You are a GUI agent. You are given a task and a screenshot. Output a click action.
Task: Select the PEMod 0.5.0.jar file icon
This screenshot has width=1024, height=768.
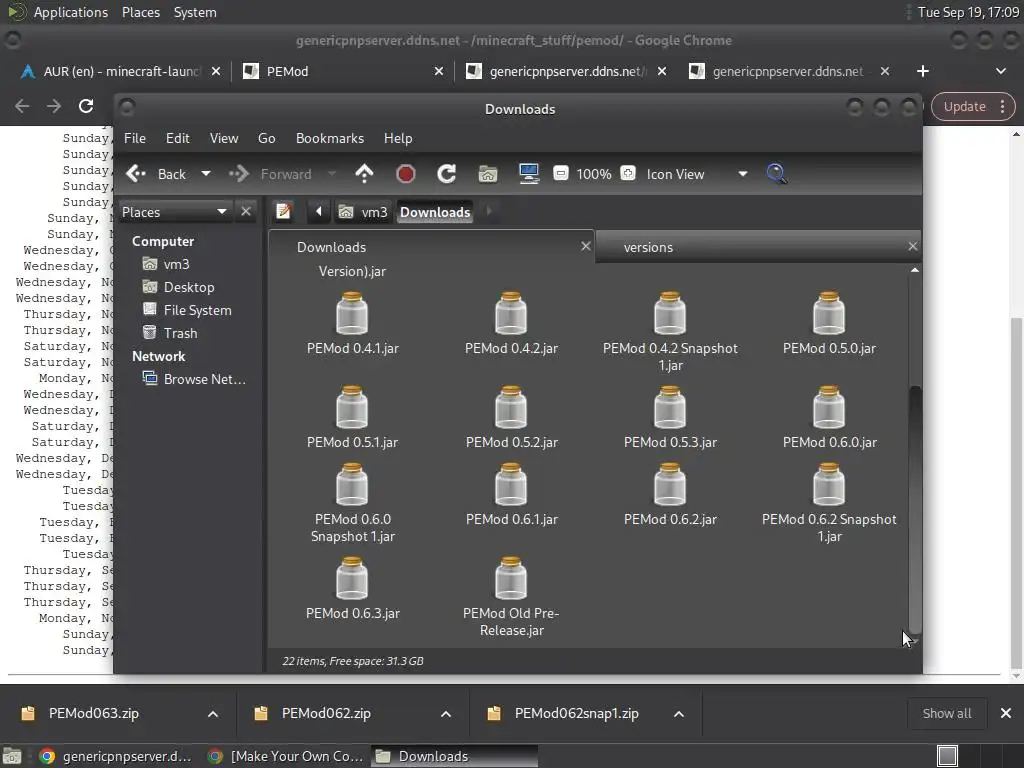tap(829, 314)
